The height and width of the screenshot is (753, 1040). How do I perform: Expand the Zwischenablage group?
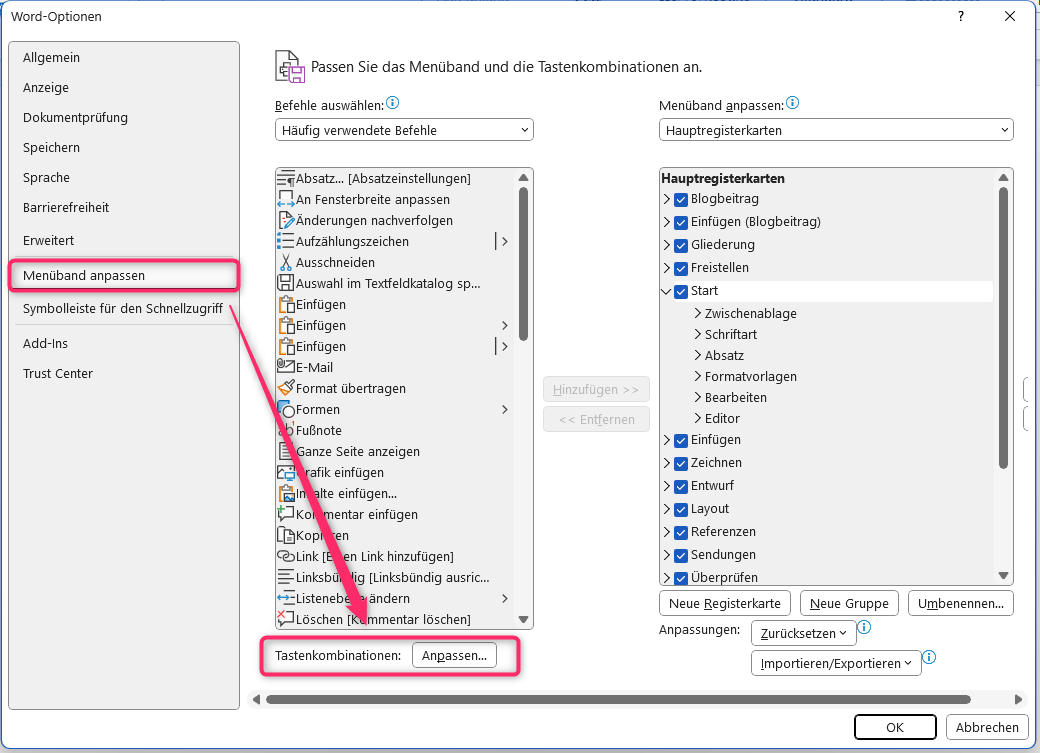[698, 313]
